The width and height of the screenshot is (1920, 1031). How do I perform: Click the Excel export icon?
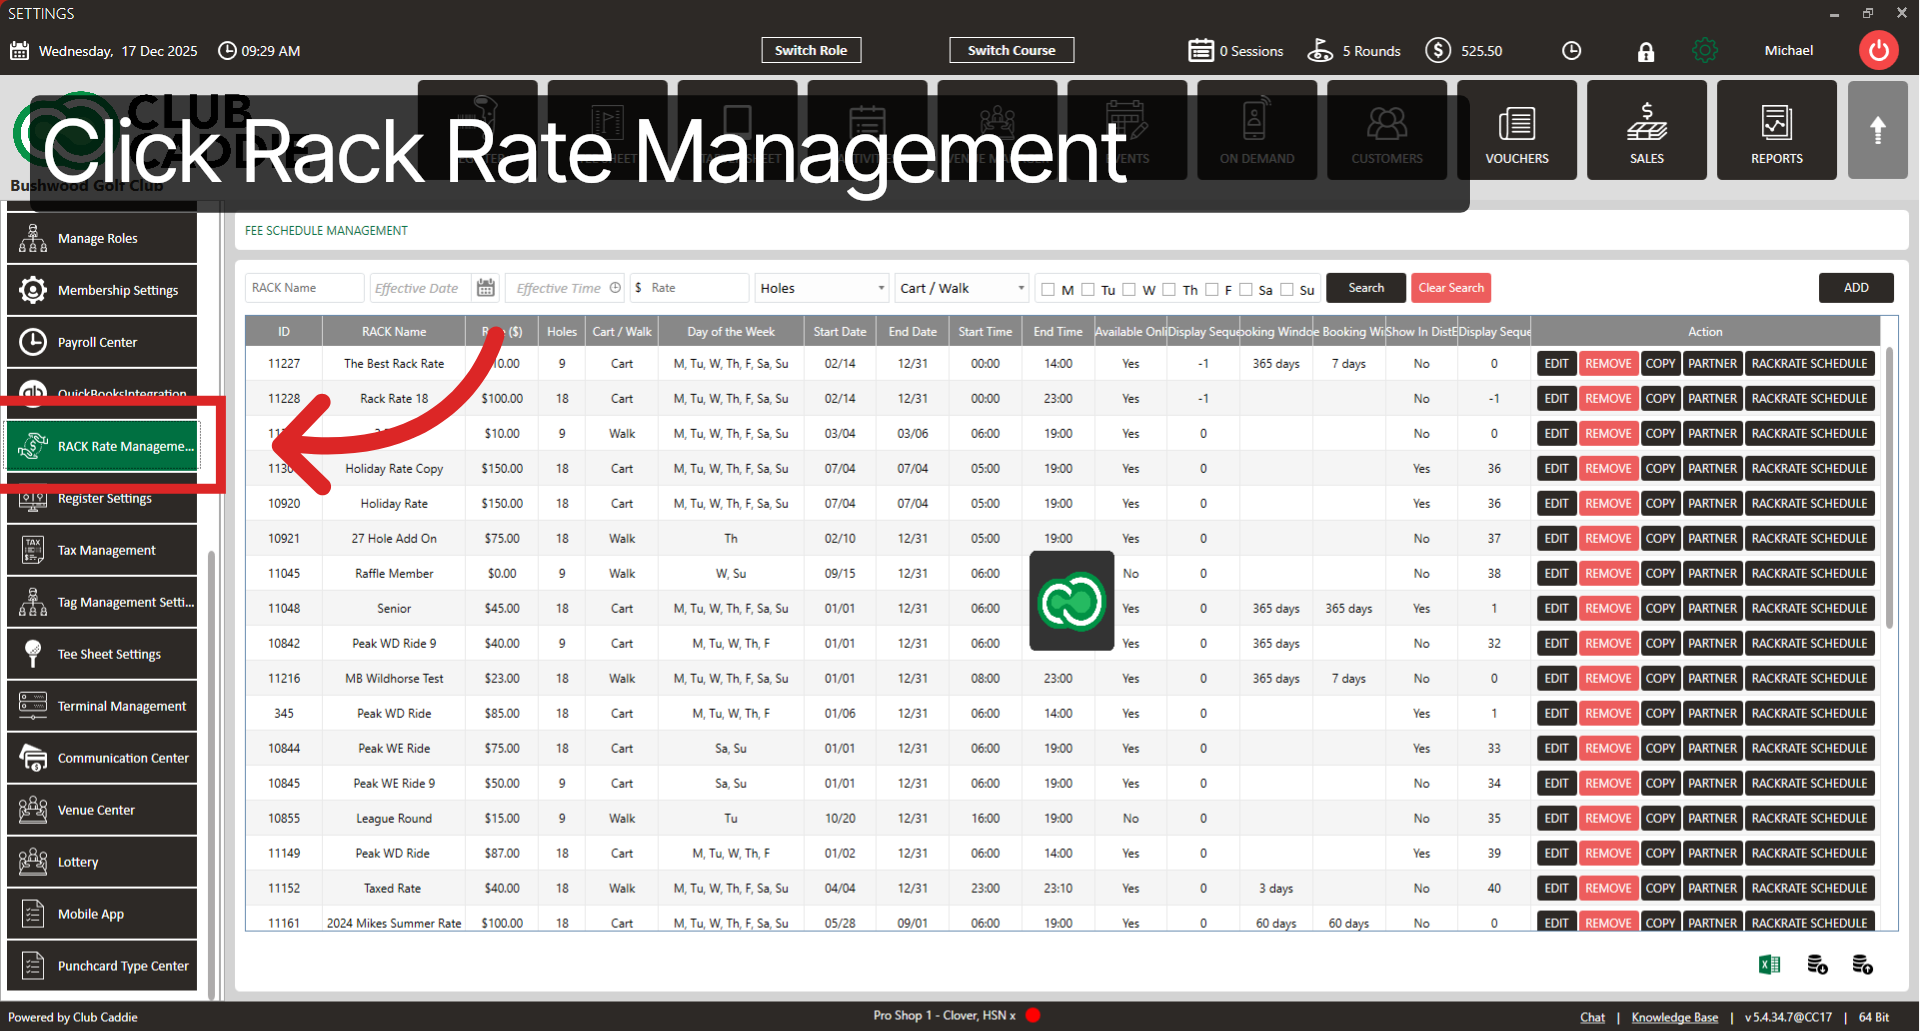pyautogui.click(x=1769, y=964)
